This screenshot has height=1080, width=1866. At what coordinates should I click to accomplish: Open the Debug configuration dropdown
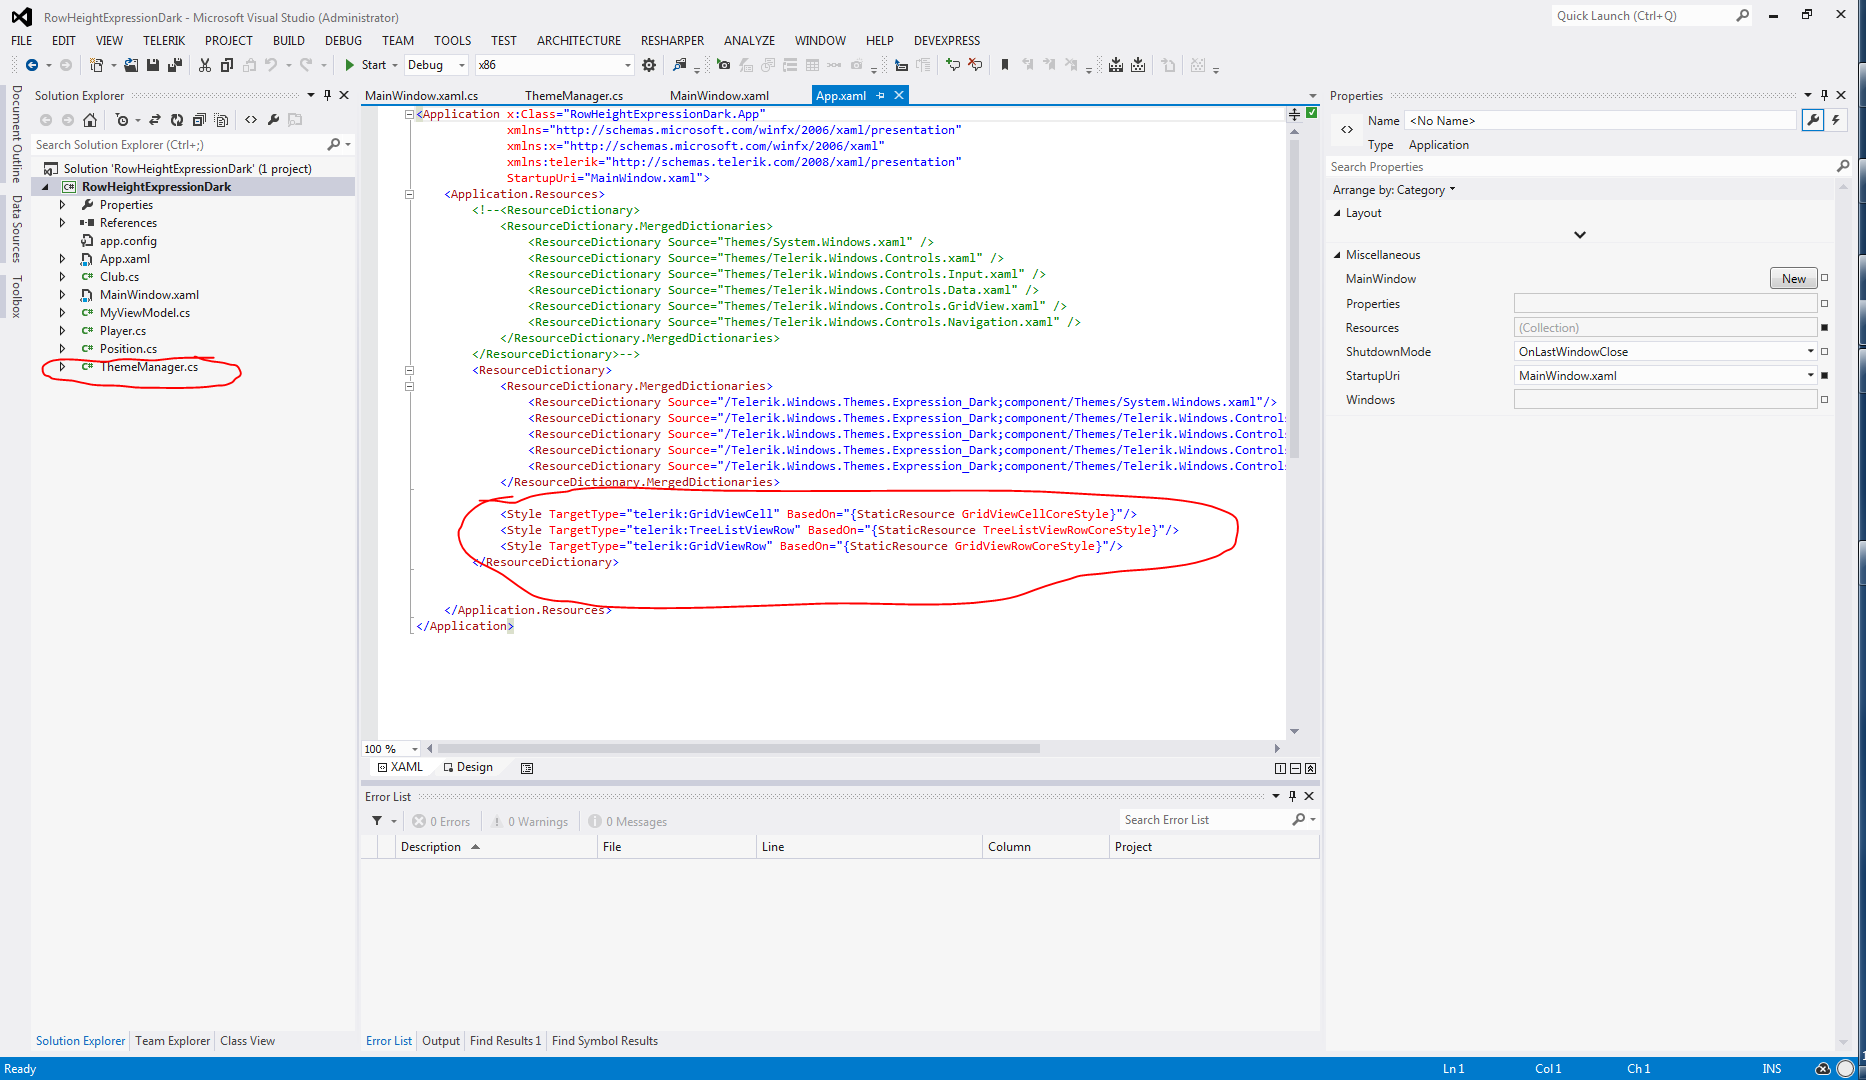click(461, 65)
